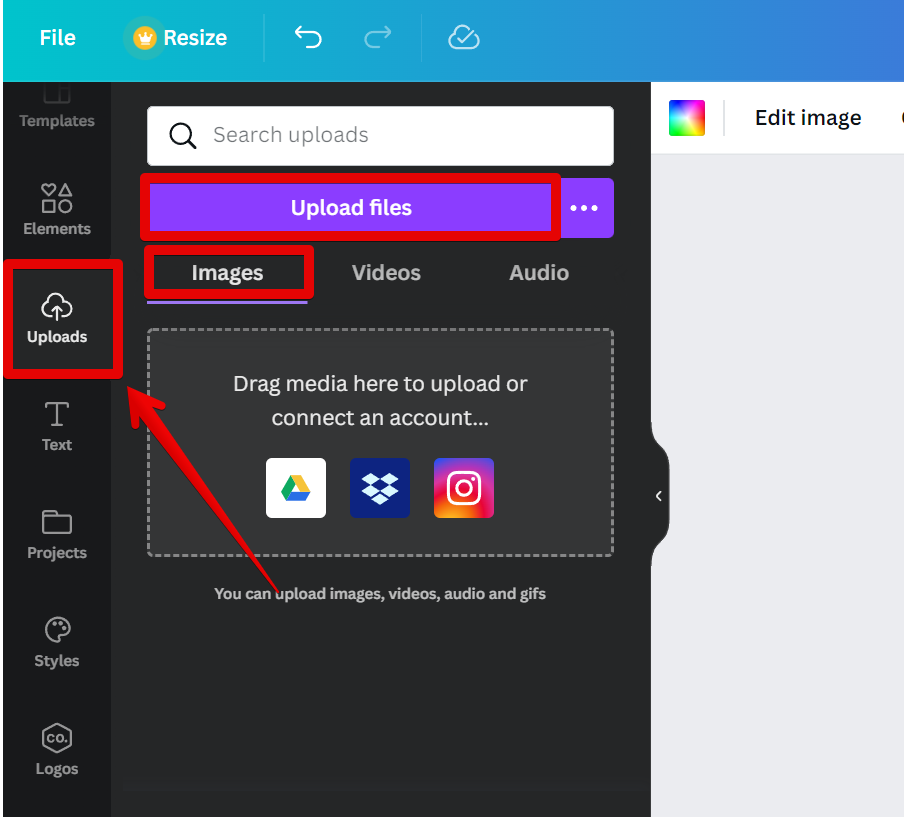Click the Upload files button
The image size is (904, 817).
click(351, 208)
